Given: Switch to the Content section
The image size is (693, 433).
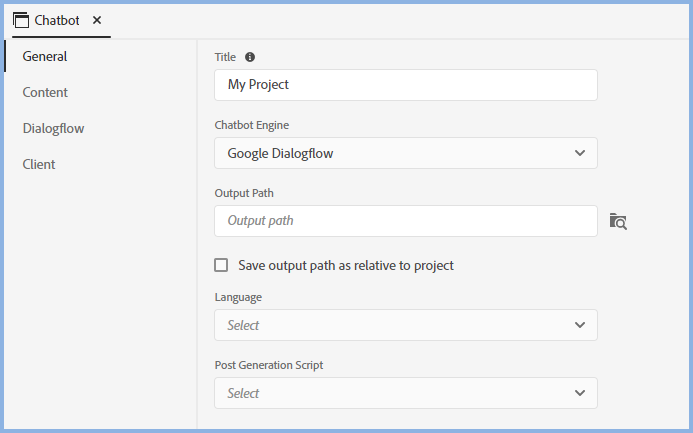Looking at the screenshot, I should click(x=45, y=92).
